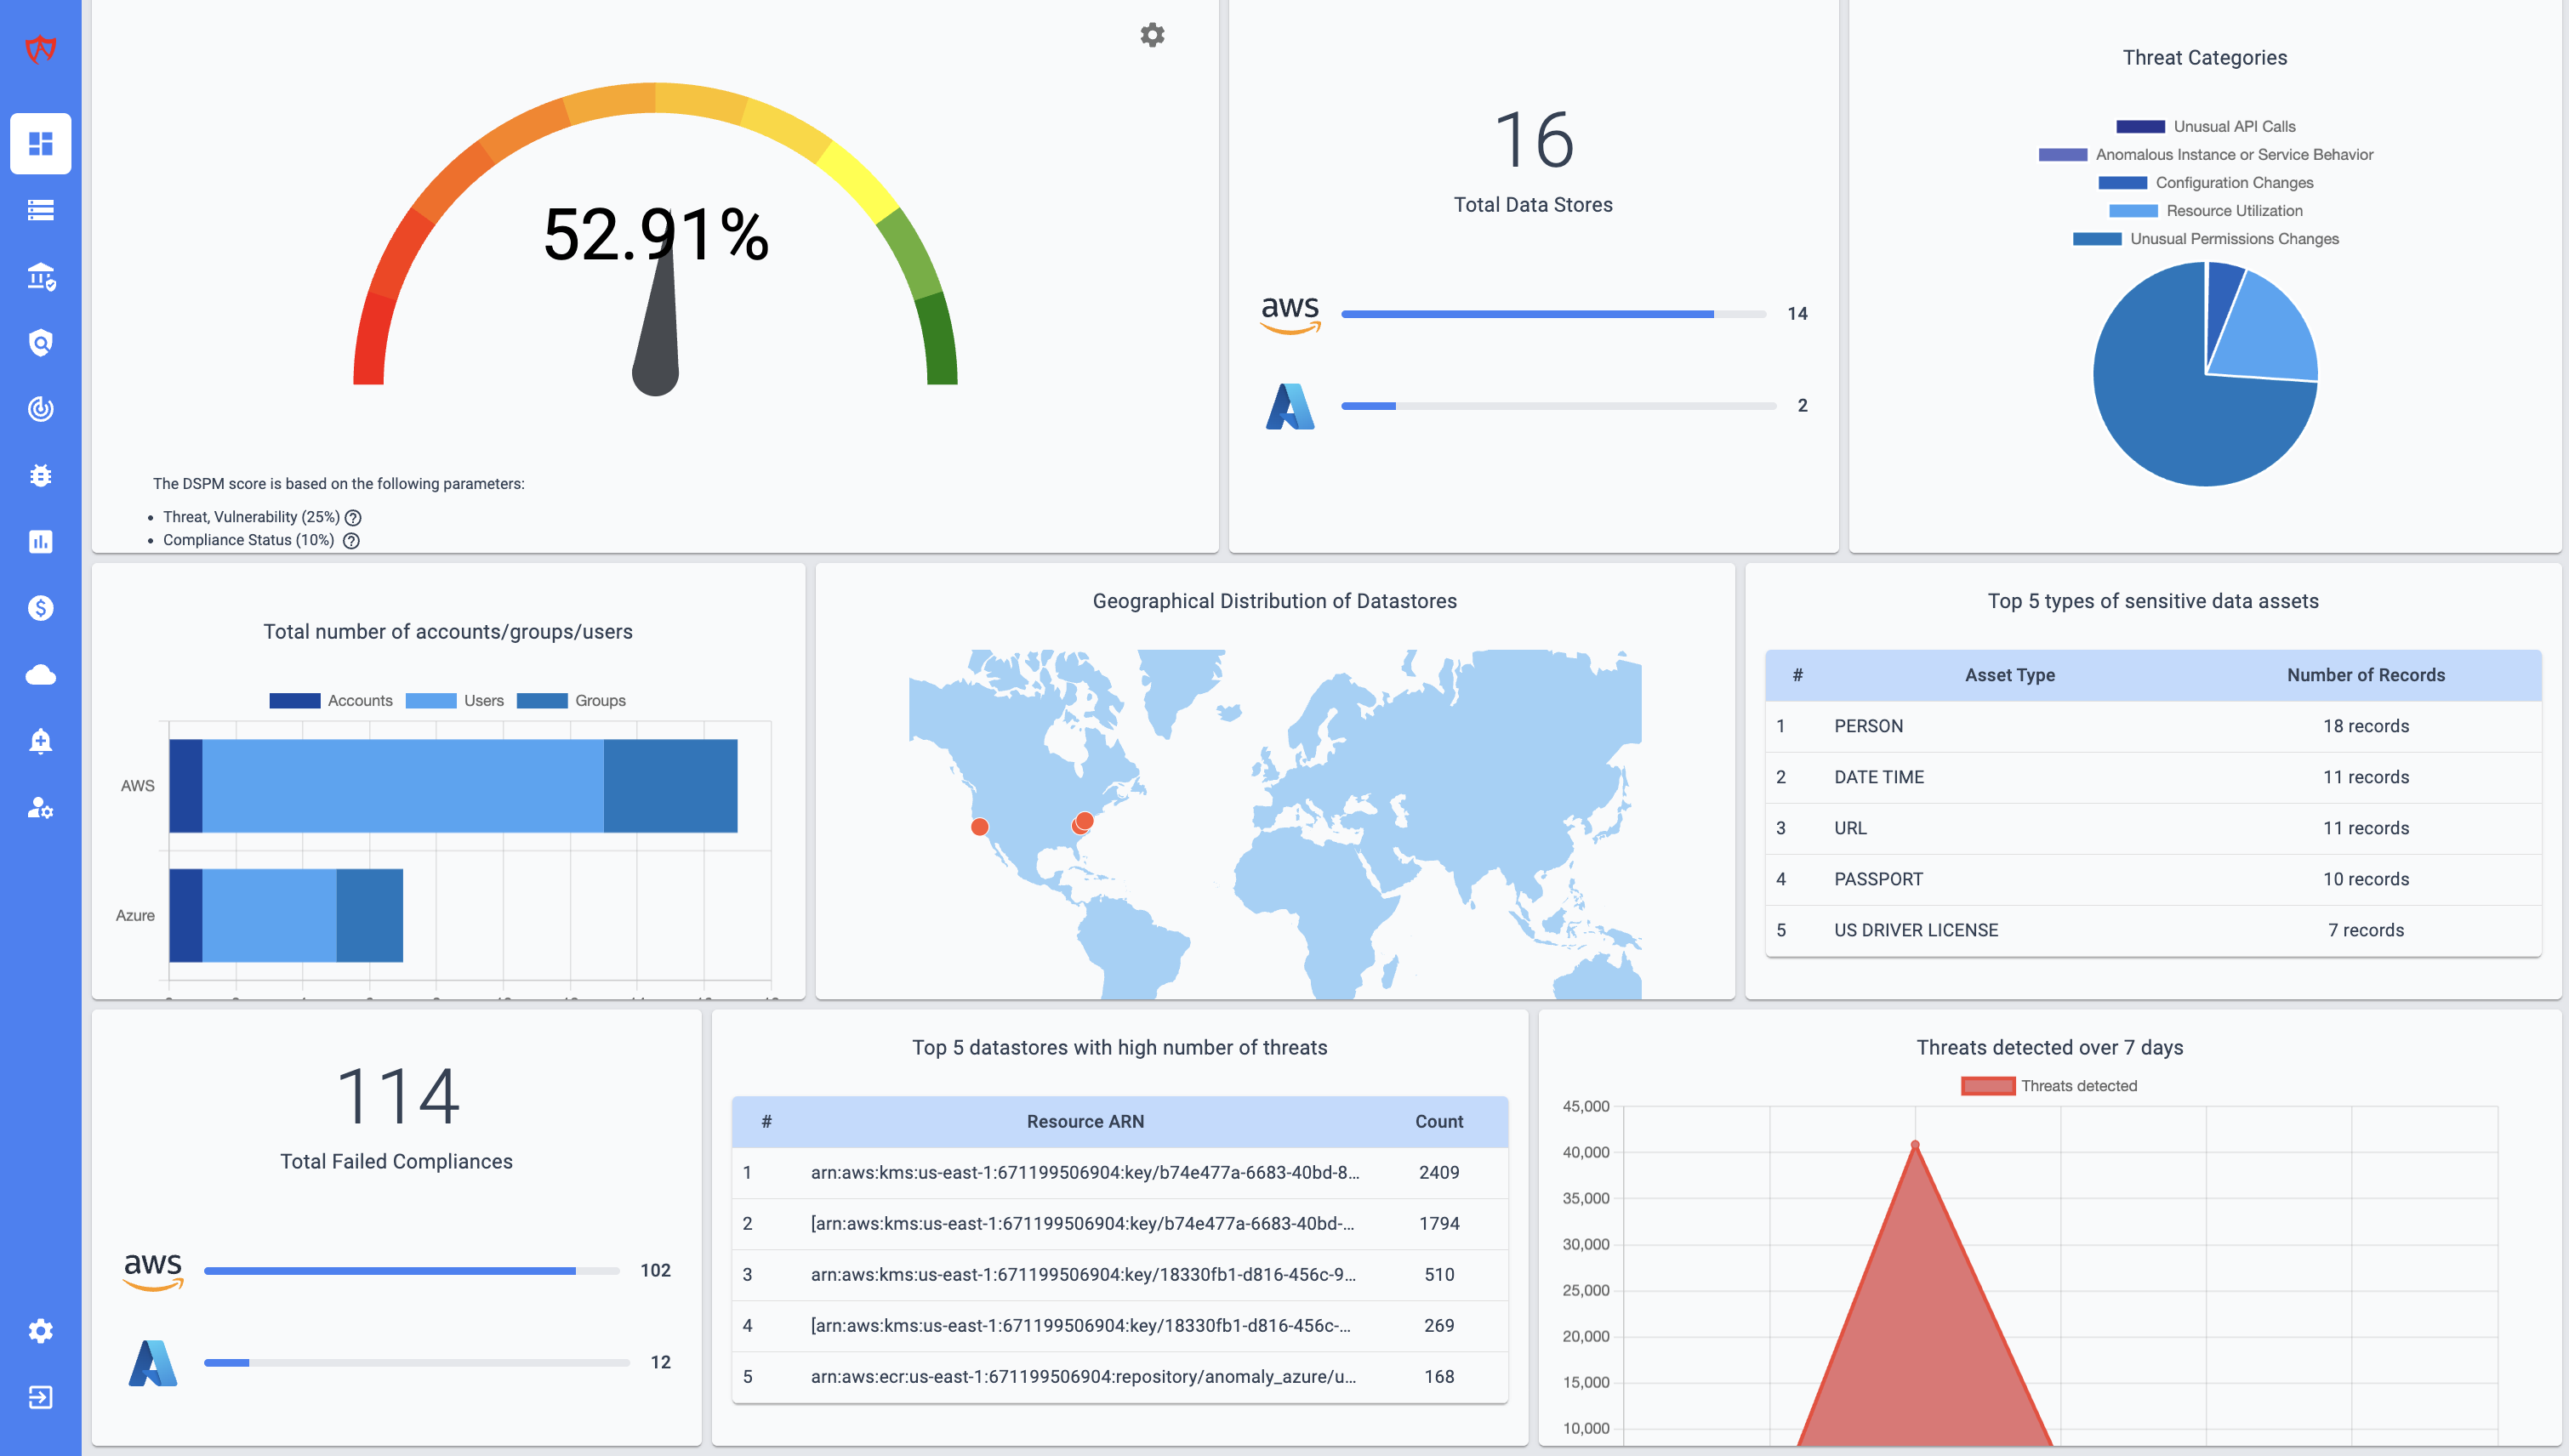This screenshot has height=1456, width=2569.
Task: Open the alert bell sidebar icon
Action: point(40,741)
